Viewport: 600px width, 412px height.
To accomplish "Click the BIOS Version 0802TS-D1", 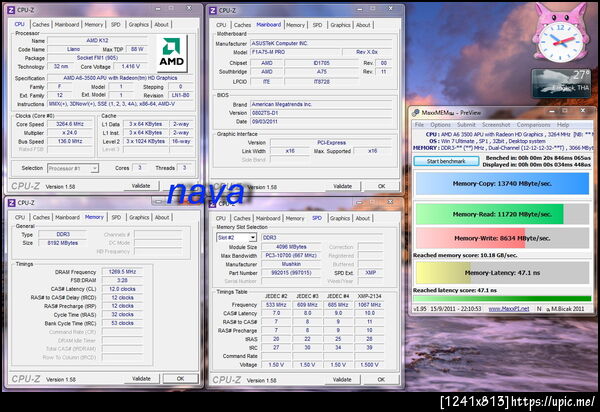I will coord(321,113).
